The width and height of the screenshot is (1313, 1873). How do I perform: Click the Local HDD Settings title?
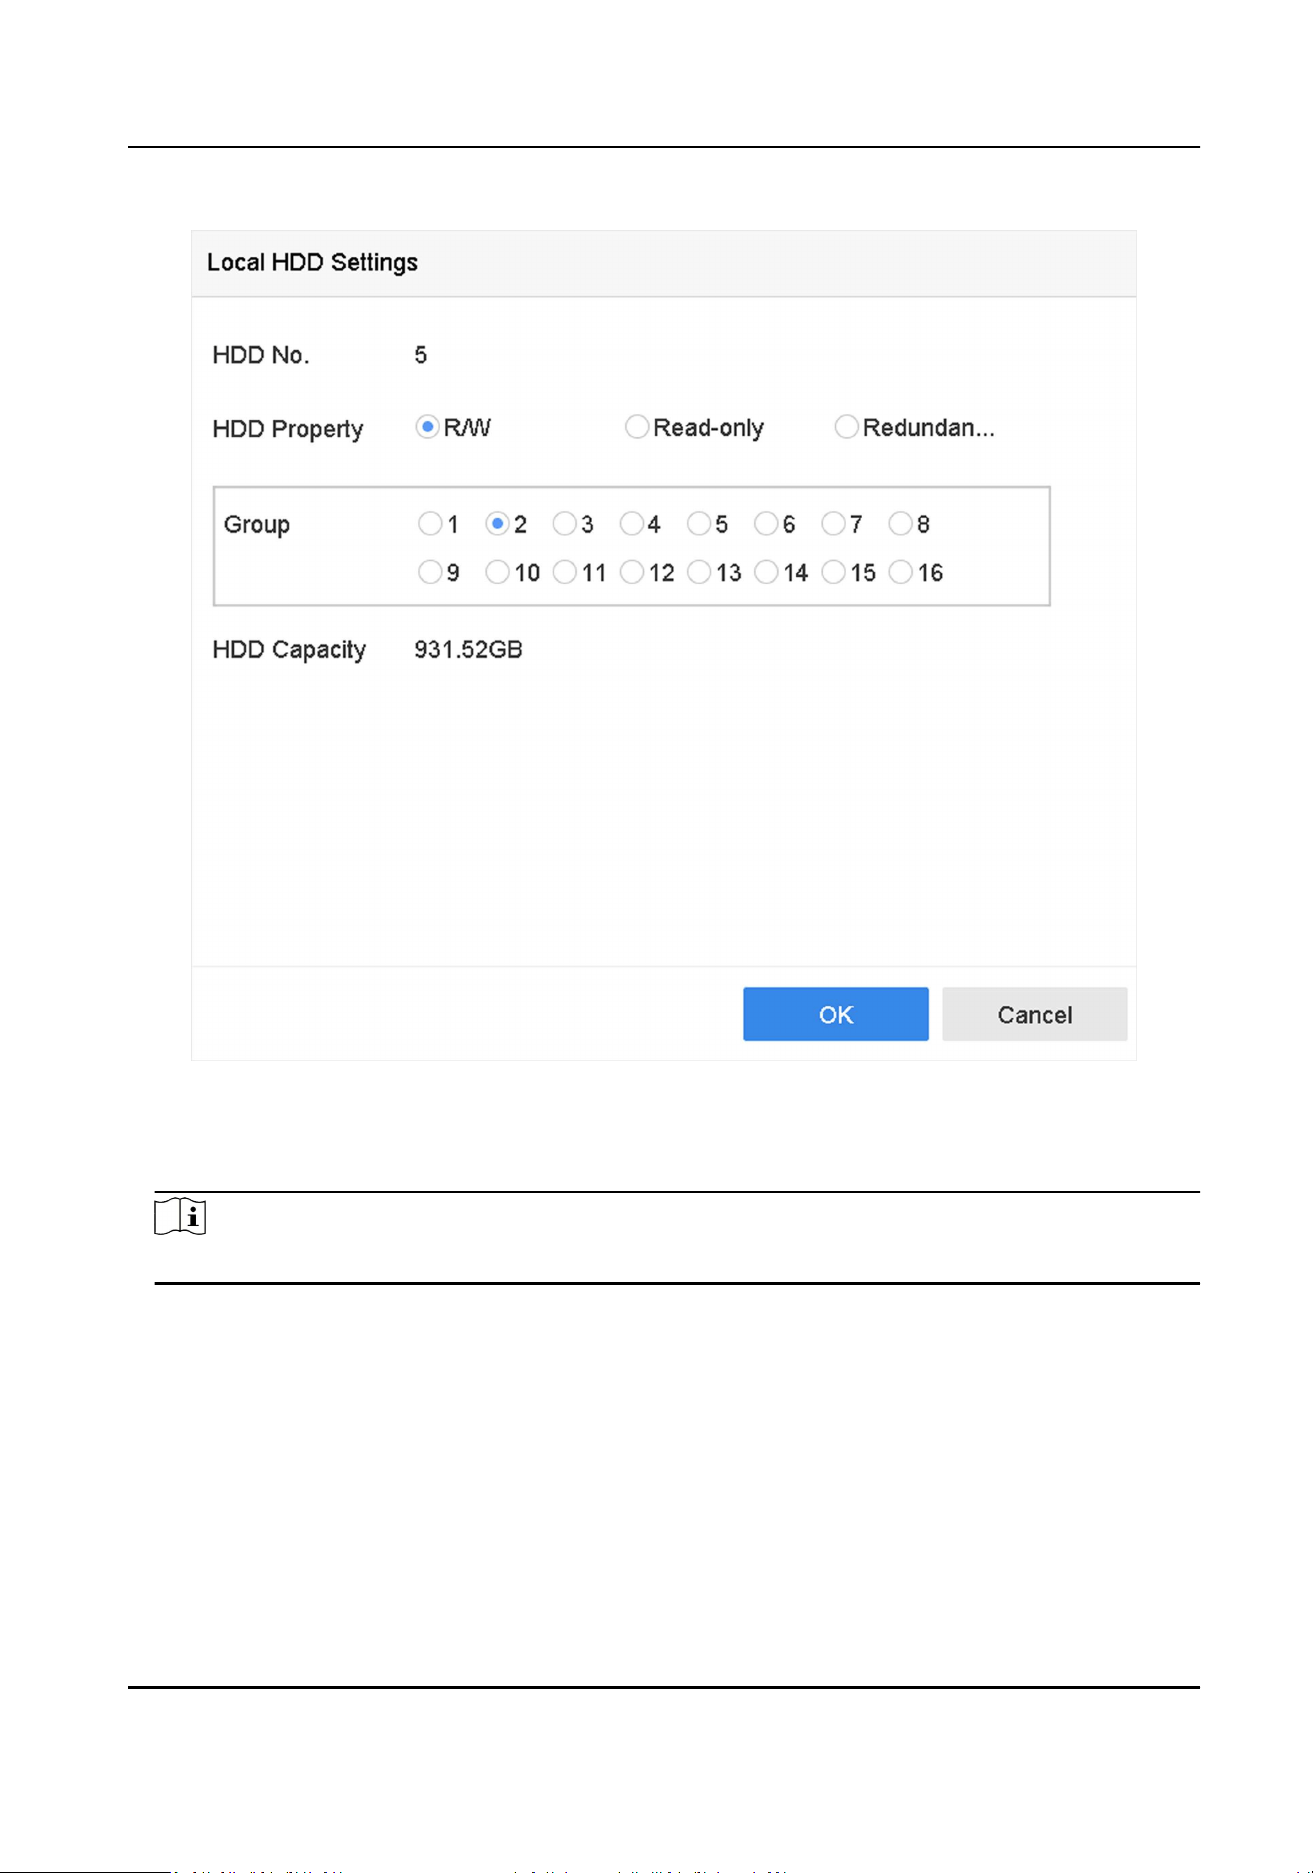[312, 262]
